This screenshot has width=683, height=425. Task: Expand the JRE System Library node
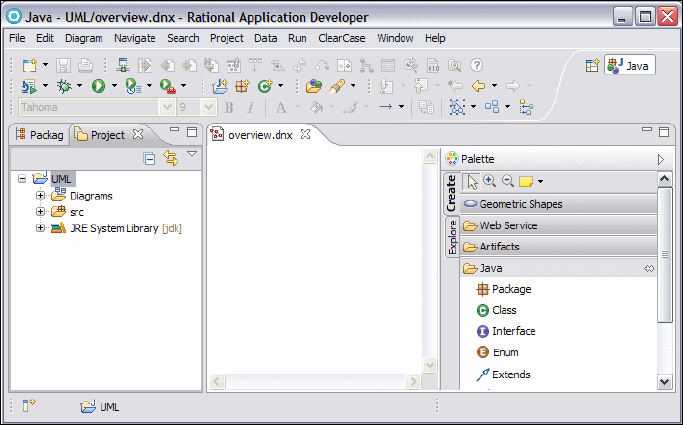coord(41,228)
